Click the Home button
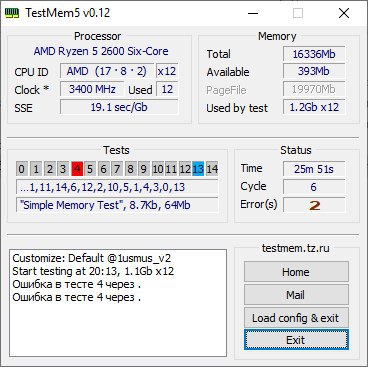Viewport: 368px width, 367px height. pyautogui.click(x=296, y=272)
